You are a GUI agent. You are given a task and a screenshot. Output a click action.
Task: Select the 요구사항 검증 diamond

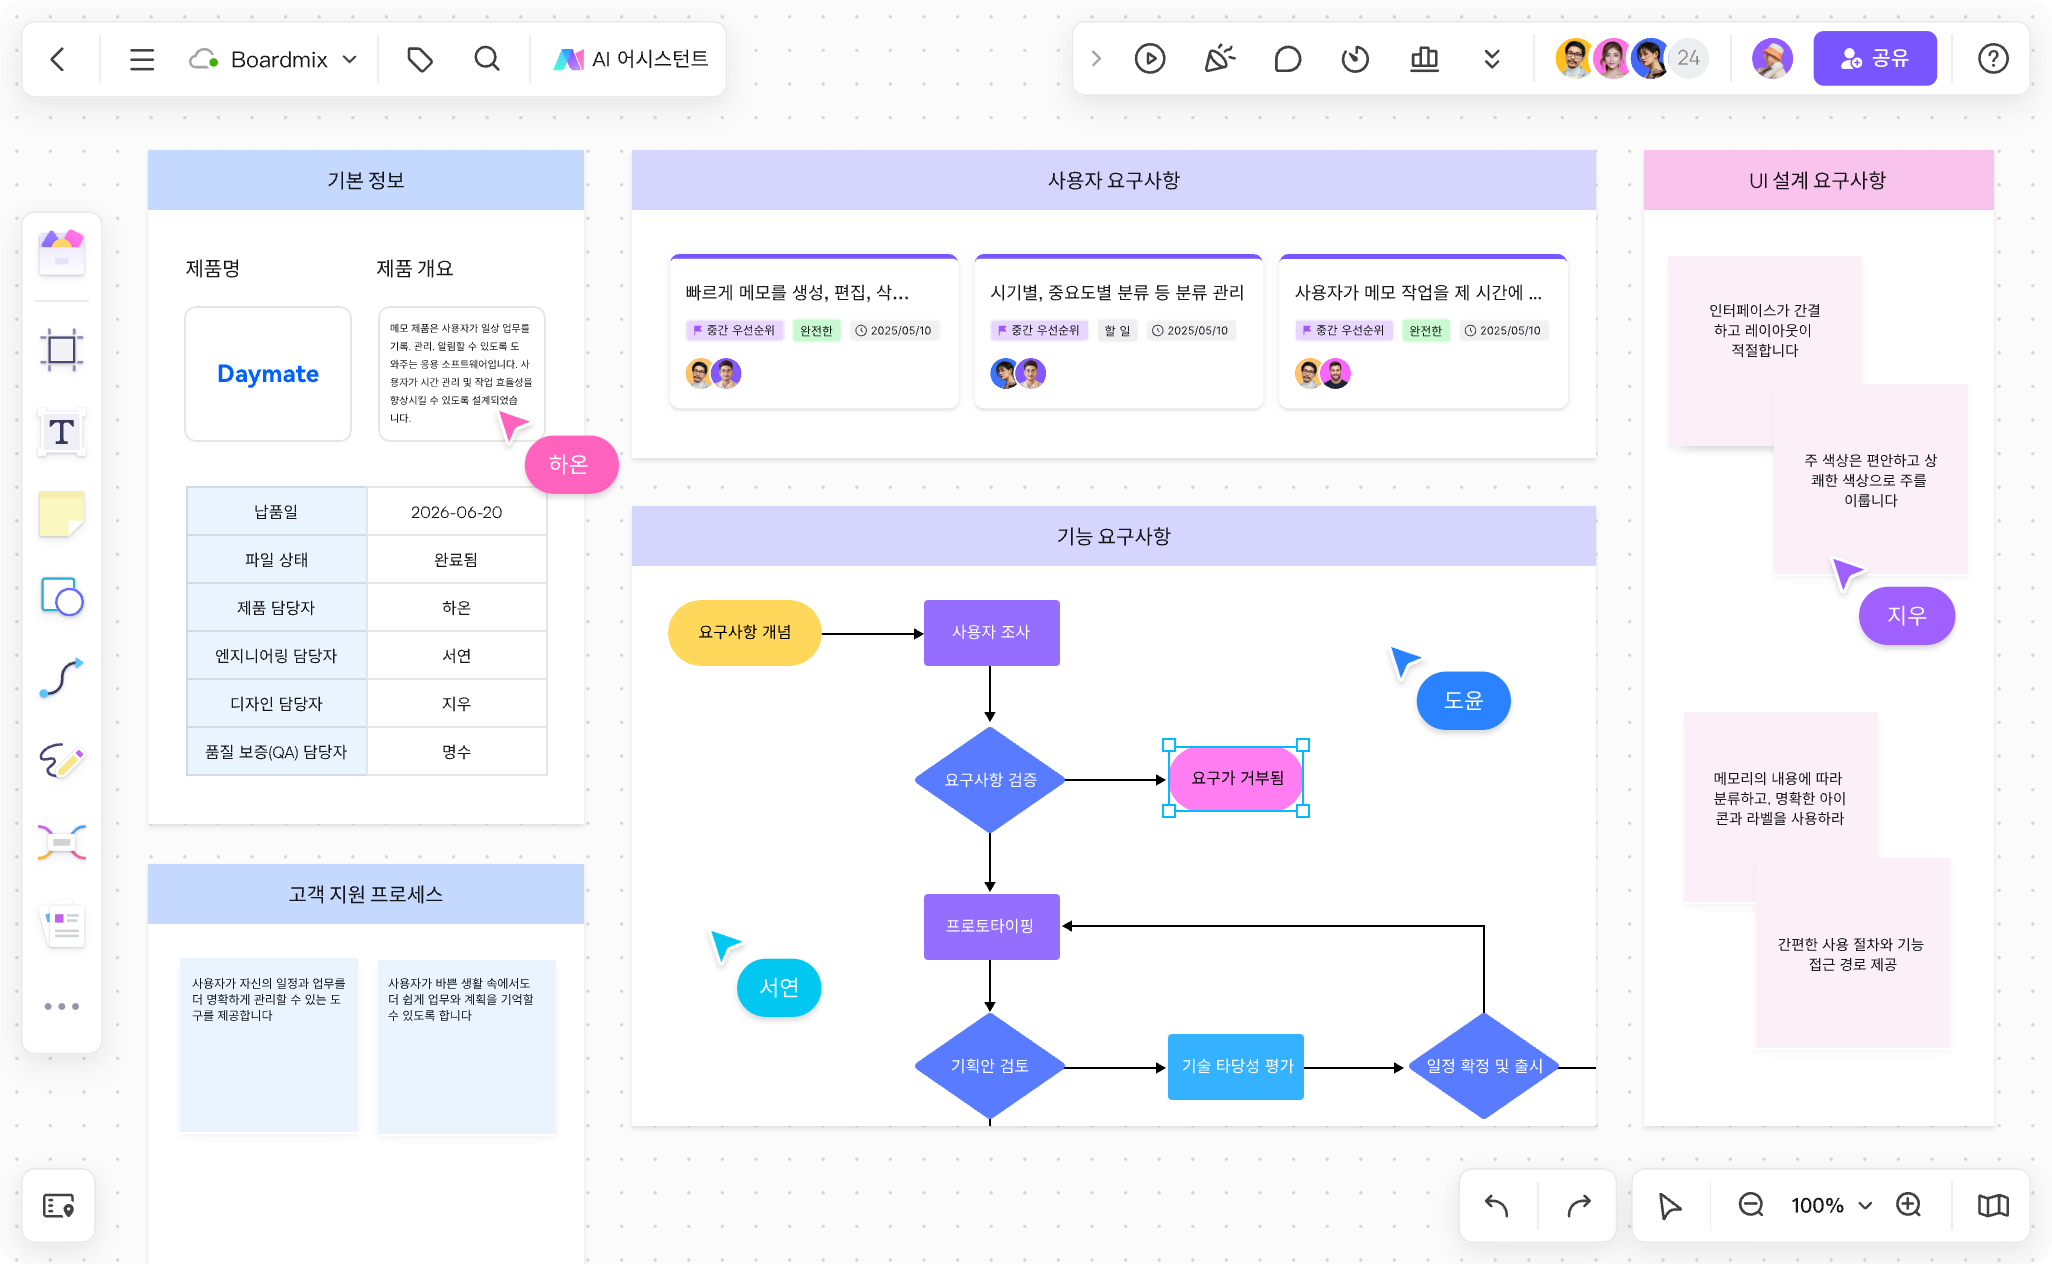991,780
